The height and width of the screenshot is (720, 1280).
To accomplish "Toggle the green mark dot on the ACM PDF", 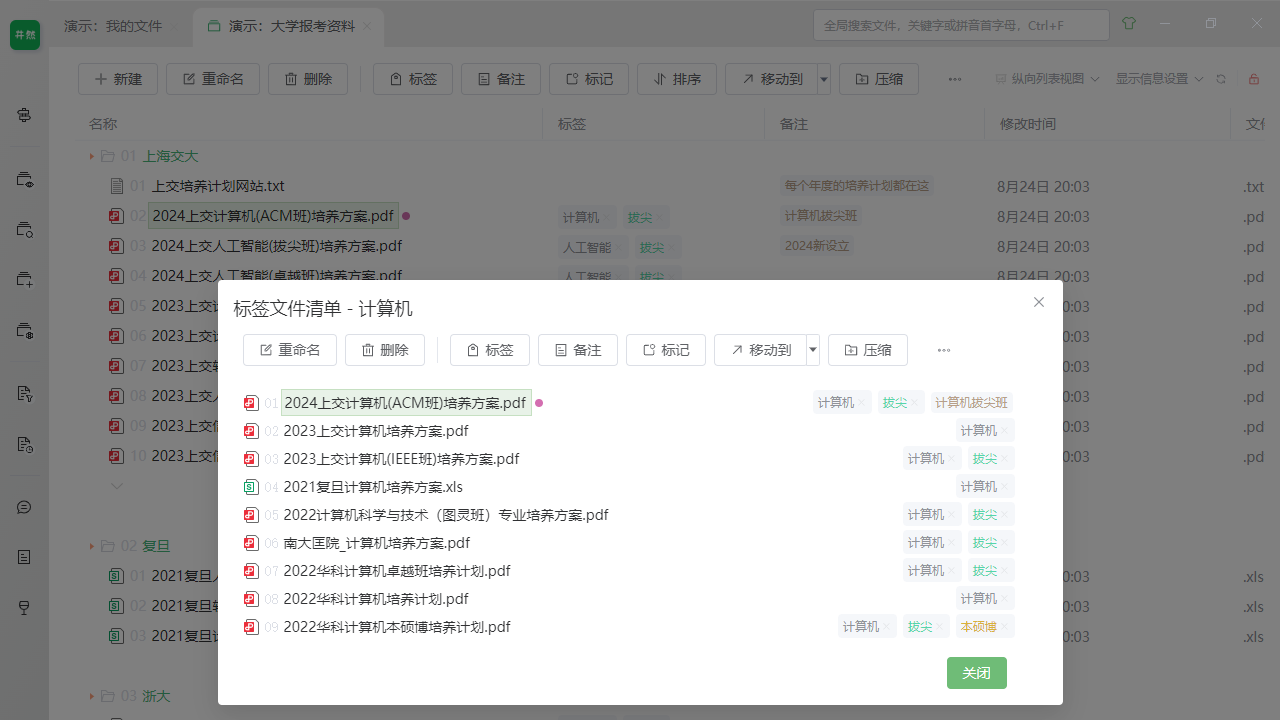I will 405,216.
